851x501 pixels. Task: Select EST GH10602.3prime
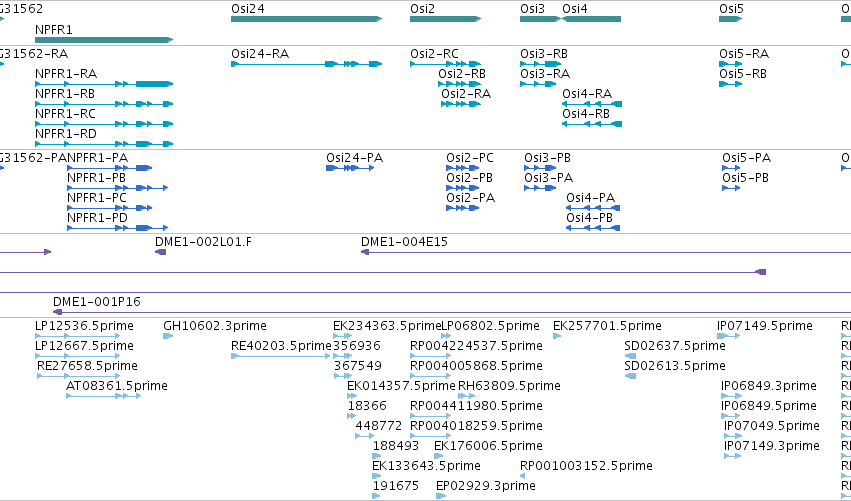point(168,336)
